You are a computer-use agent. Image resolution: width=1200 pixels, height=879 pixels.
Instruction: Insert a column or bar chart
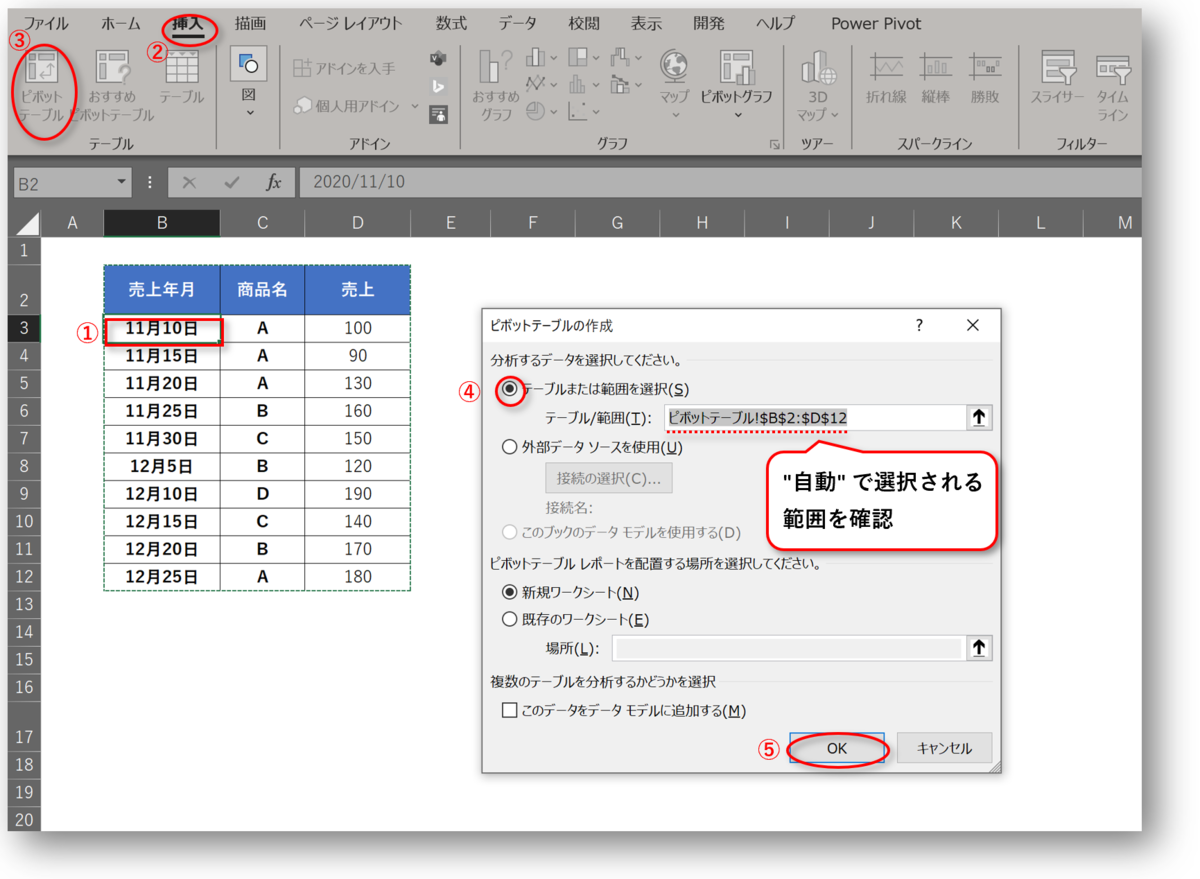pyautogui.click(x=536, y=58)
